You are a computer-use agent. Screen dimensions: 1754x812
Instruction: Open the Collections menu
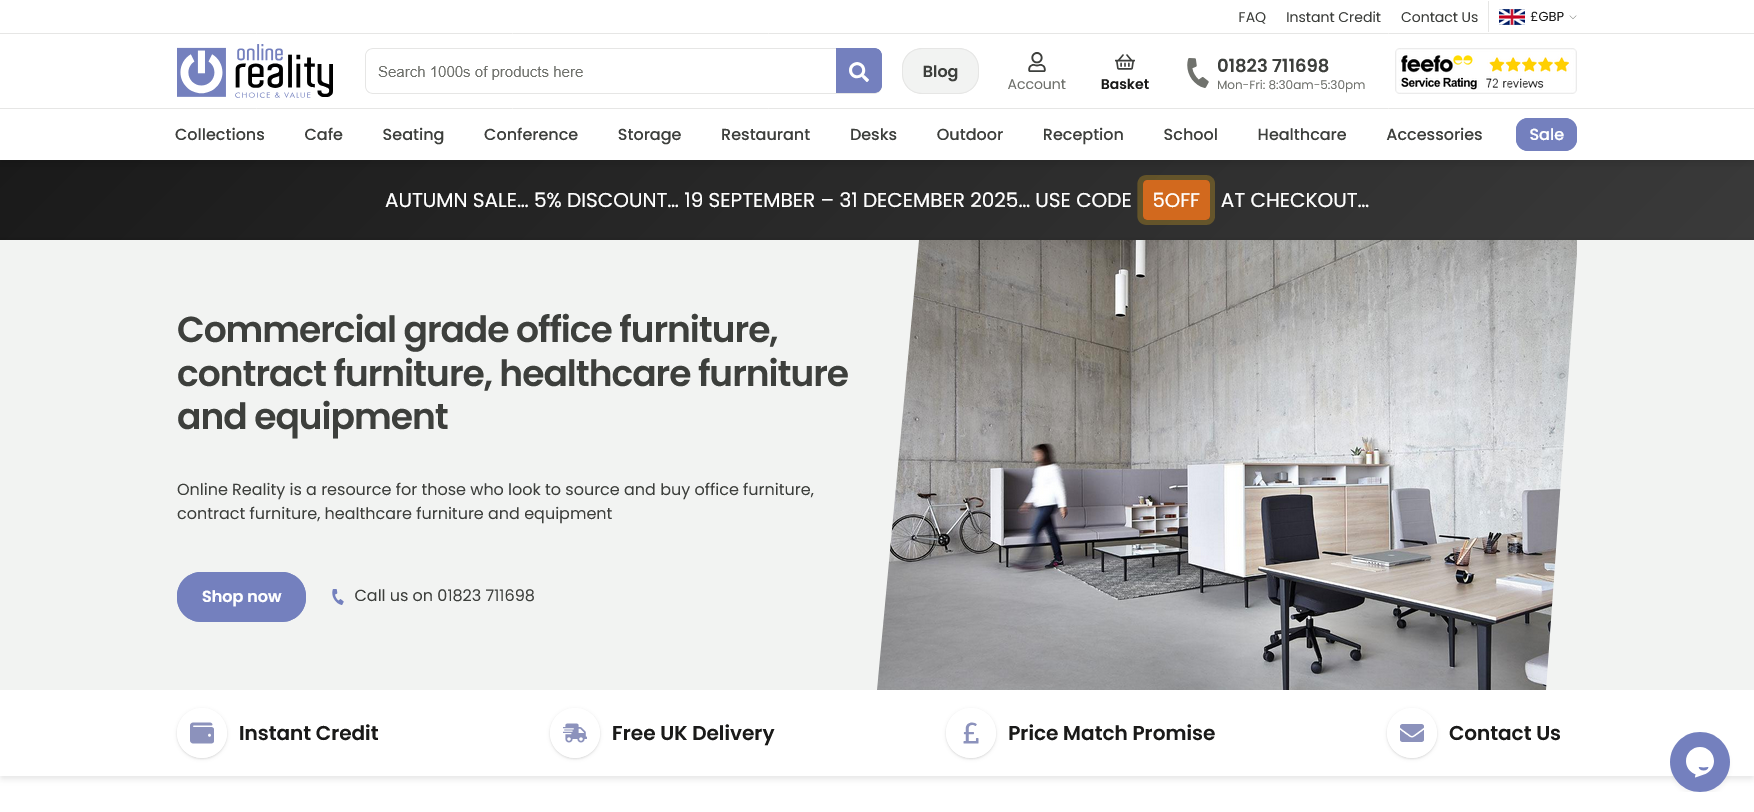point(220,134)
